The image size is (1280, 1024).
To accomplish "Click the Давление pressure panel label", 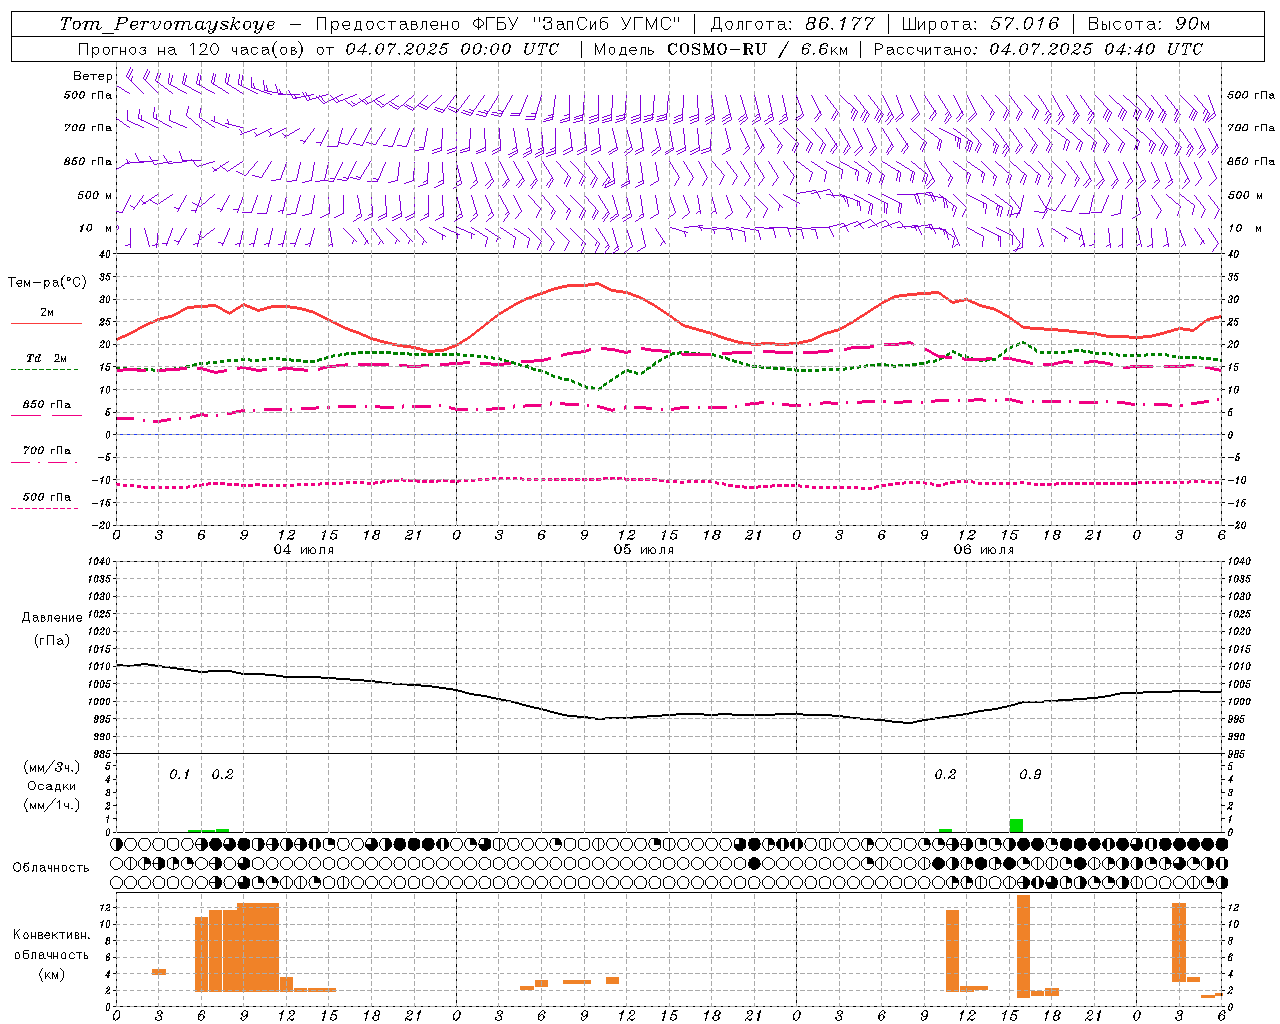I will pyautogui.click(x=52, y=617).
